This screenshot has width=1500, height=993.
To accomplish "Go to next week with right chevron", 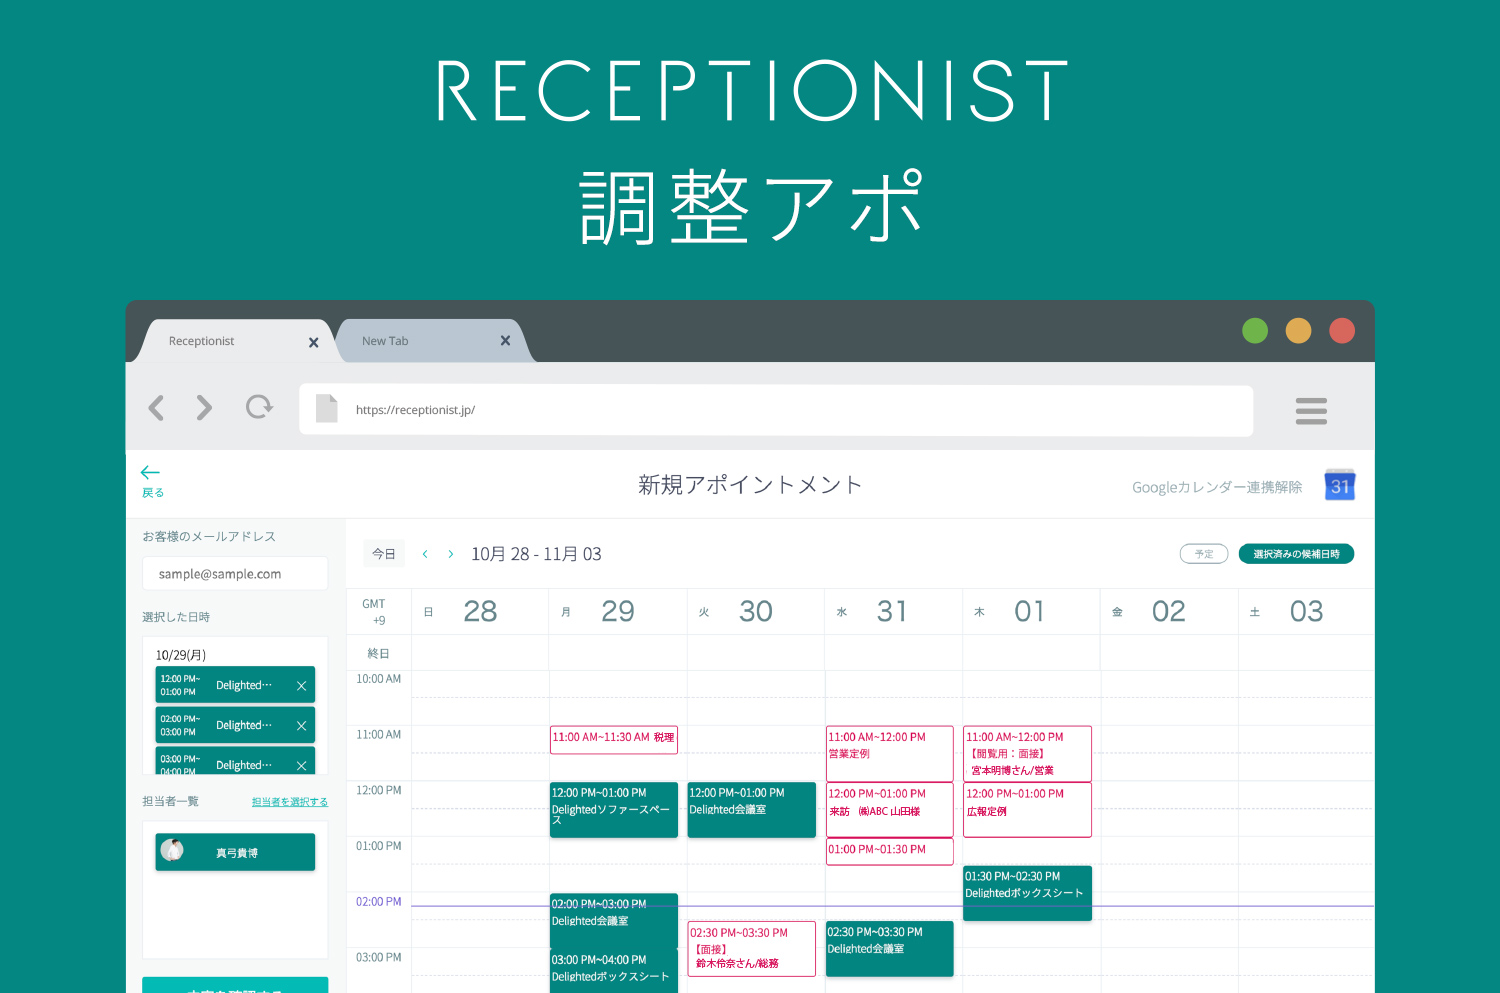I will tap(451, 554).
